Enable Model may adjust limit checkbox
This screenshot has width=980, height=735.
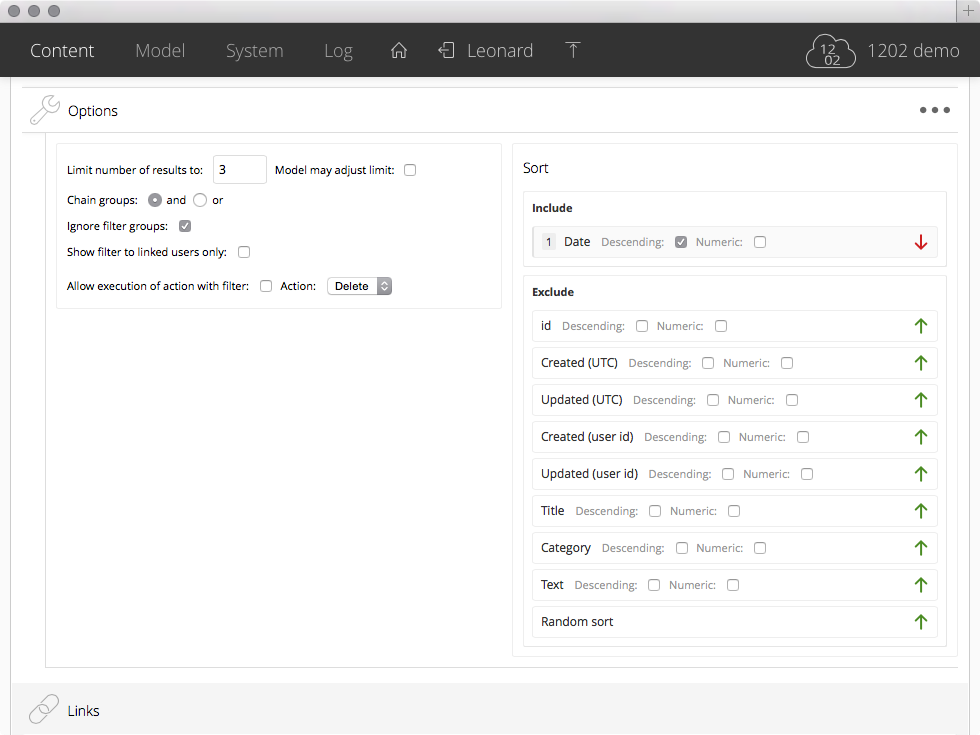click(410, 170)
